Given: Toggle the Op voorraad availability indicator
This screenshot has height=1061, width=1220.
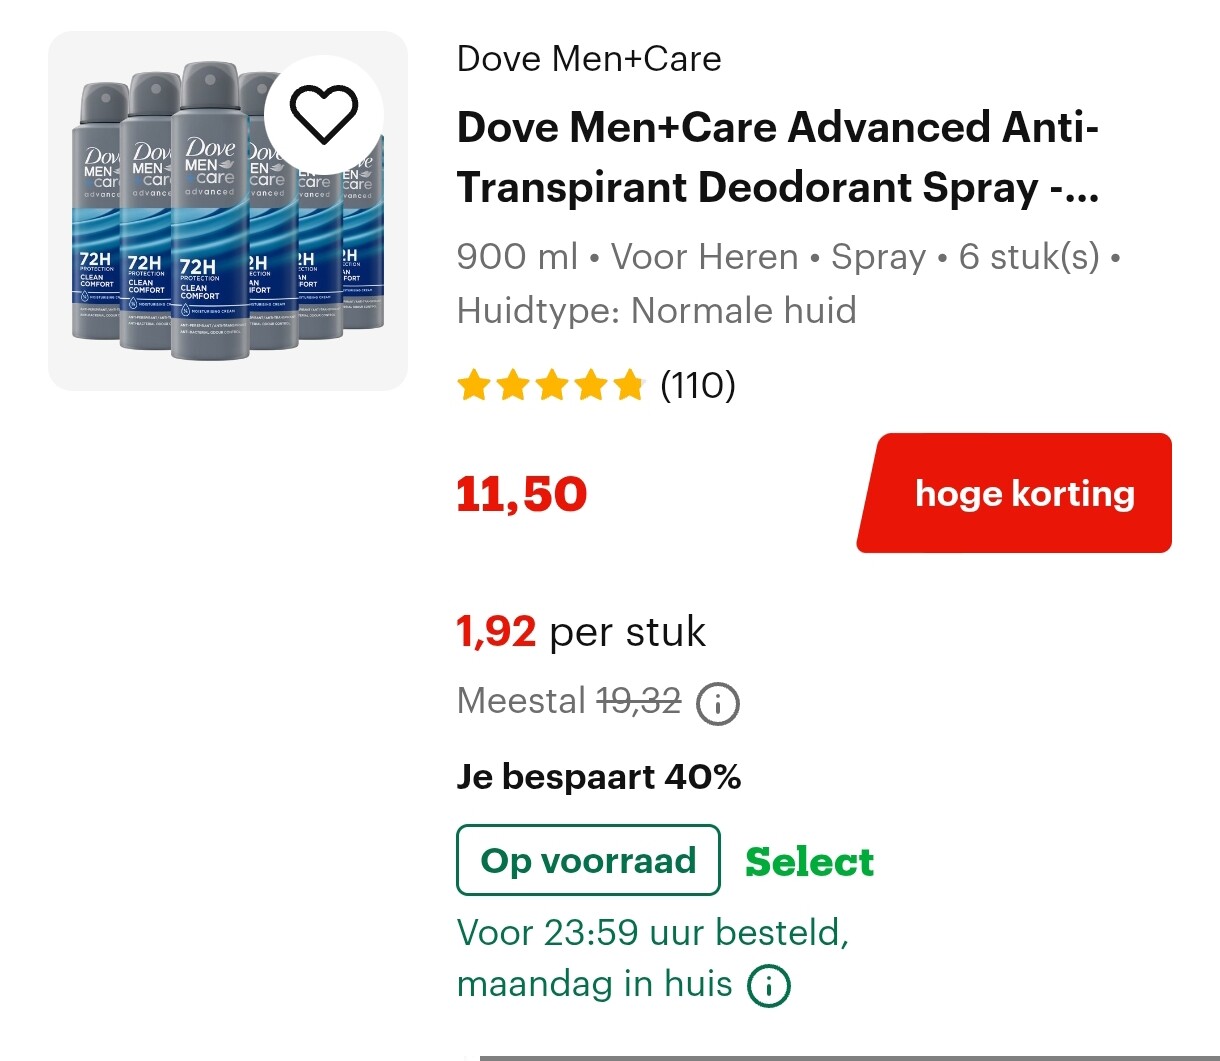Looking at the screenshot, I should click(x=587, y=860).
